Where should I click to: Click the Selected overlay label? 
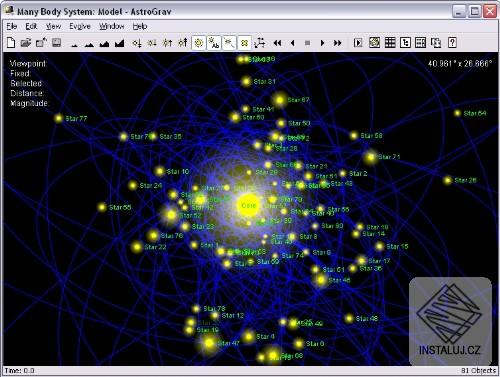[26, 83]
